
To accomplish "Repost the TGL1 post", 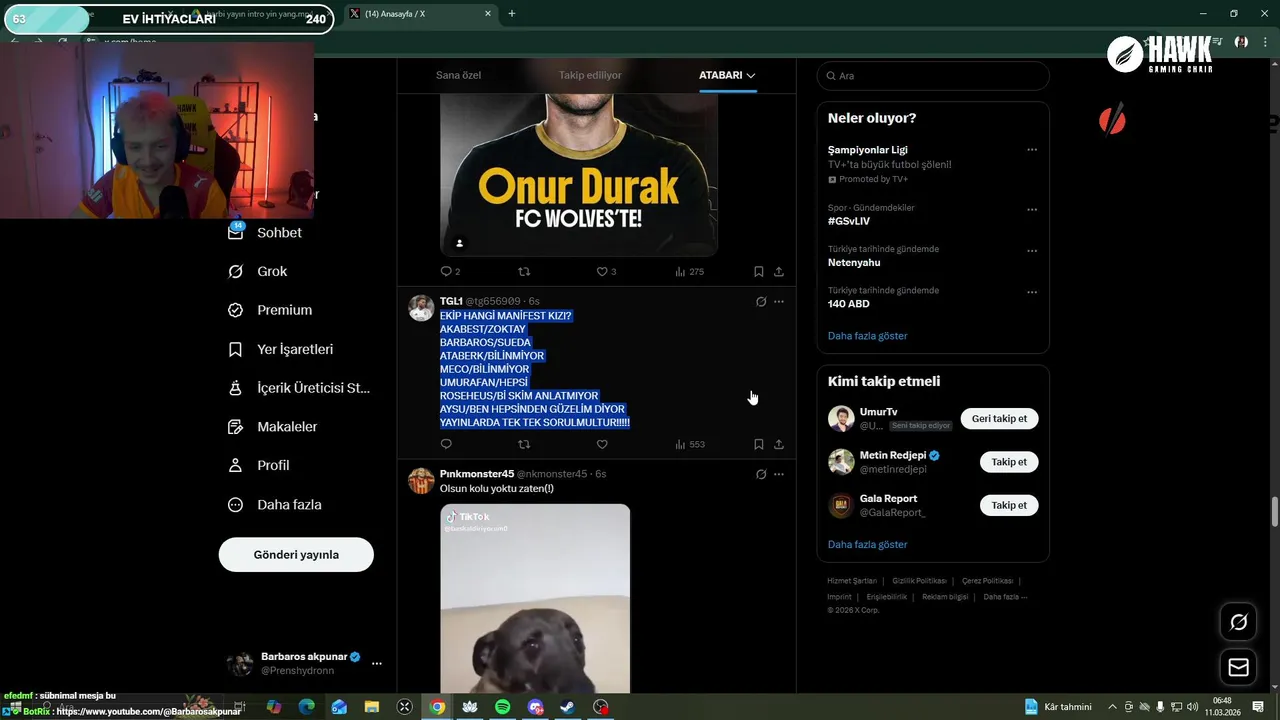I will (524, 444).
